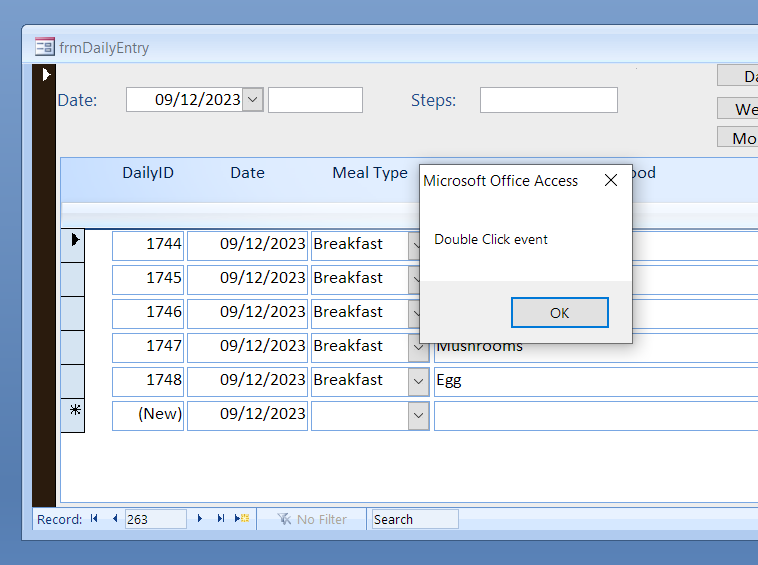Select row selector for record 1748
758x565 pixels.
tap(73, 381)
